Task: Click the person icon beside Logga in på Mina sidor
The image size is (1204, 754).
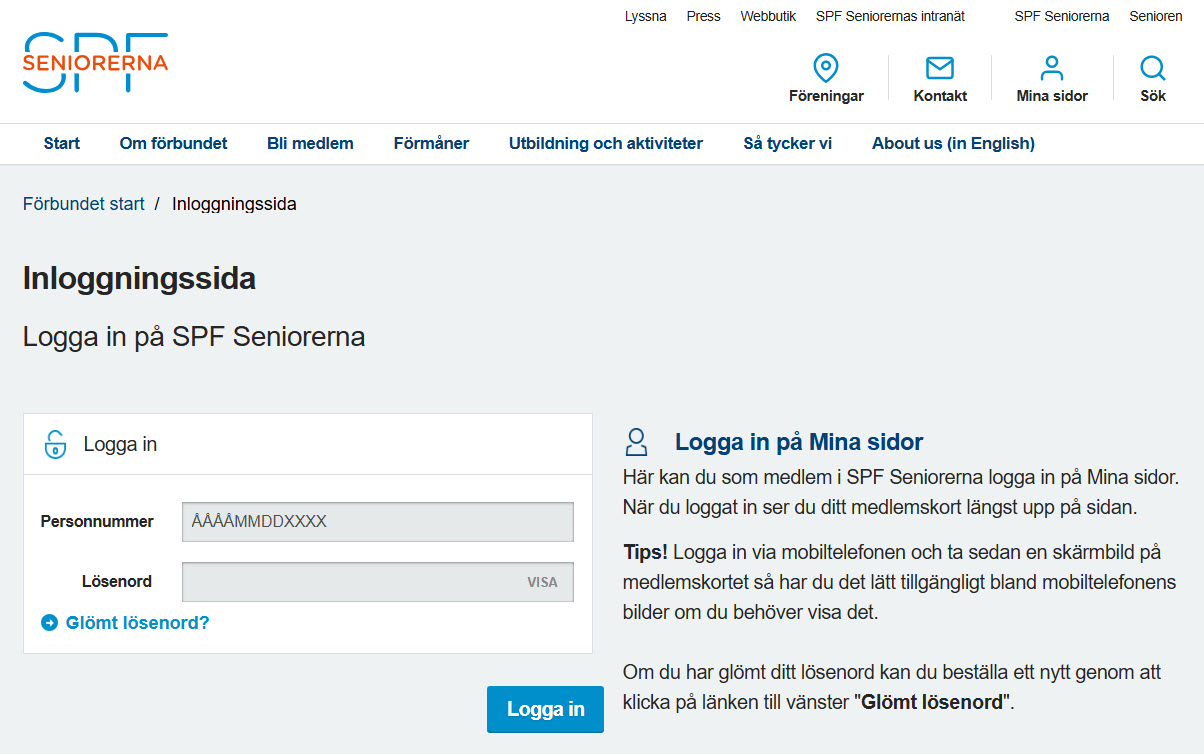Action: tap(636, 442)
